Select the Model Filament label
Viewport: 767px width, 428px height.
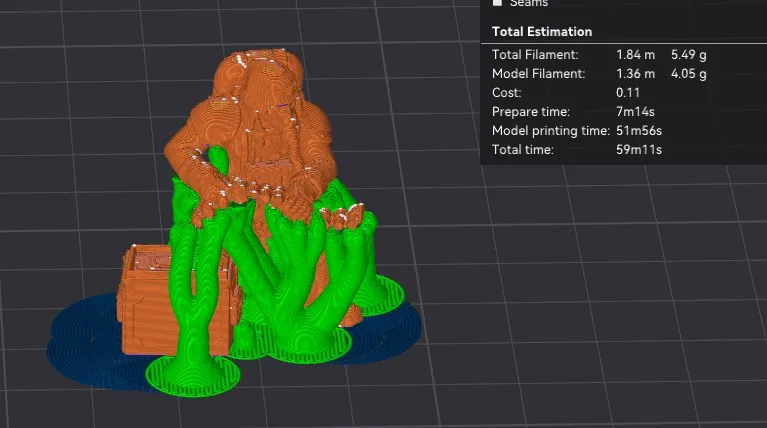pyautogui.click(x=538, y=74)
